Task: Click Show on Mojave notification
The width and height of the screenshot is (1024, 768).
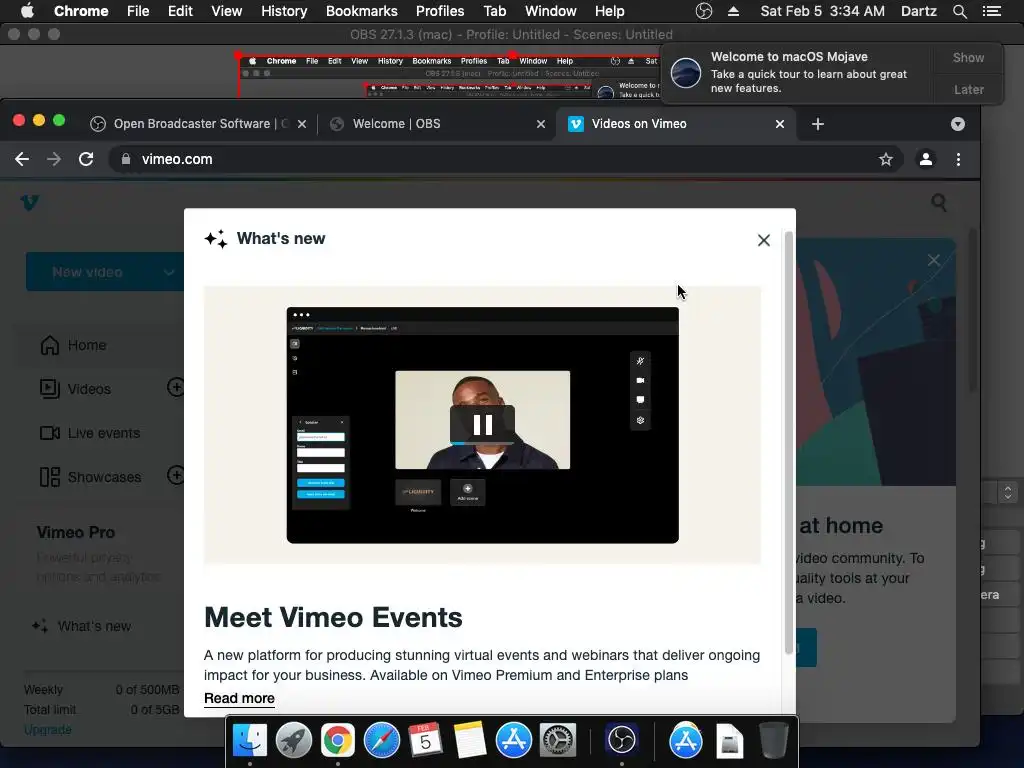Action: point(968,57)
